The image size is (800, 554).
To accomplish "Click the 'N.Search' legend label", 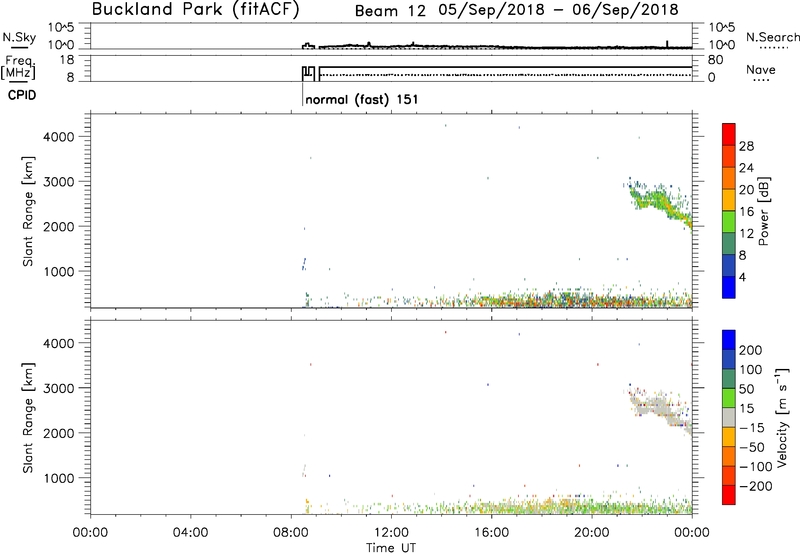I will tap(773, 37).
